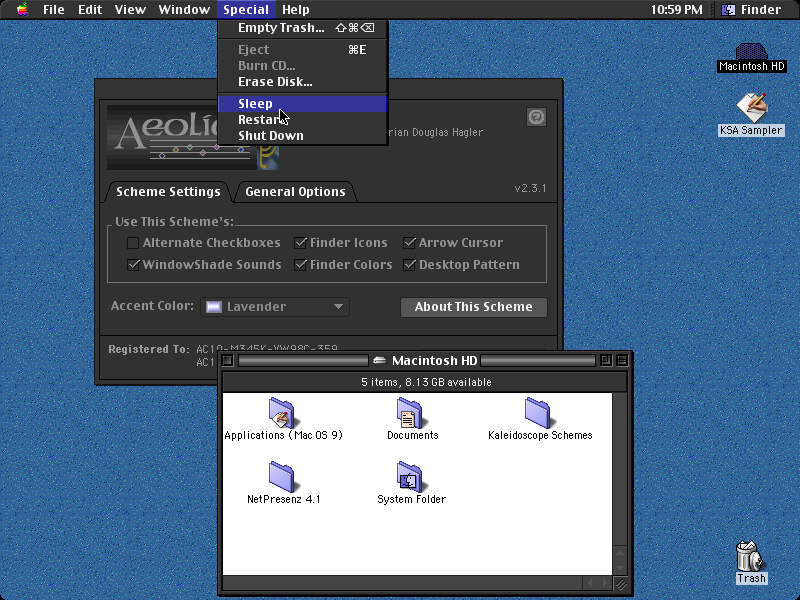
Task: Click the About This Scheme button
Action: coord(473,307)
